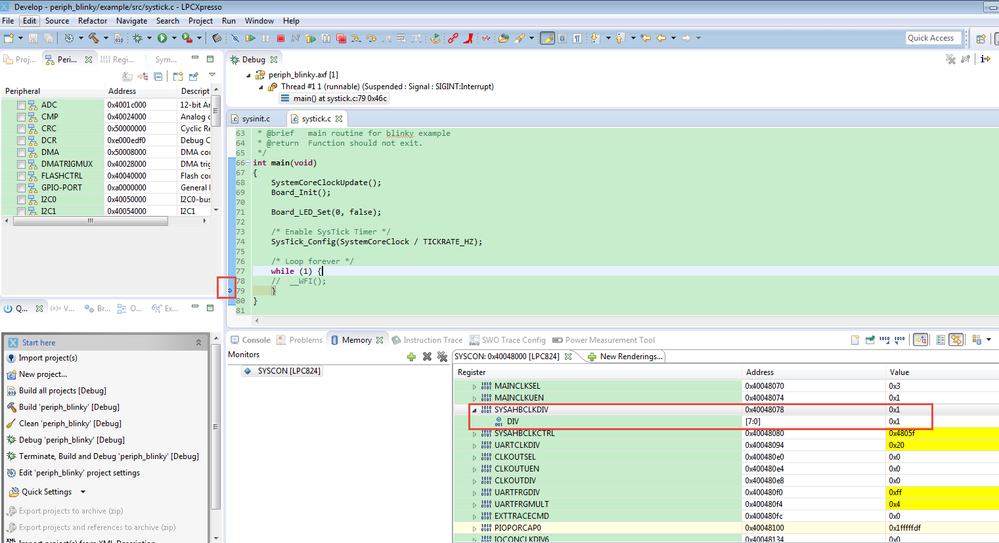Switch to the Instruction Trace tab
999x543 pixels.
tap(427, 340)
